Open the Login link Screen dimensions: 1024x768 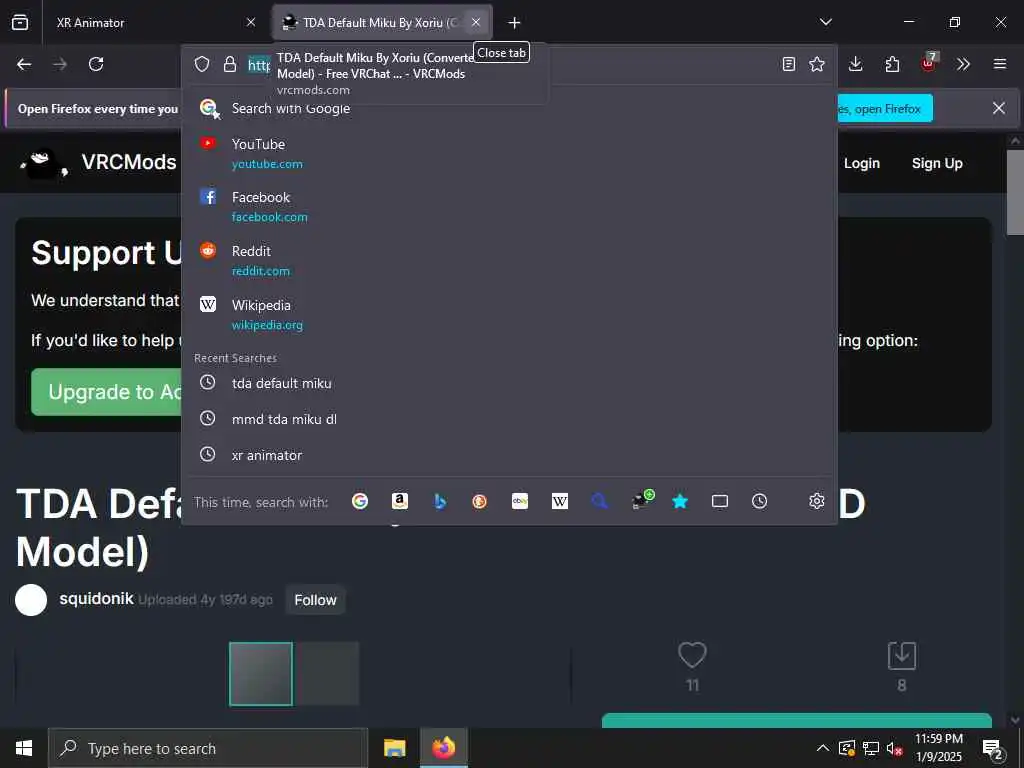click(x=861, y=163)
